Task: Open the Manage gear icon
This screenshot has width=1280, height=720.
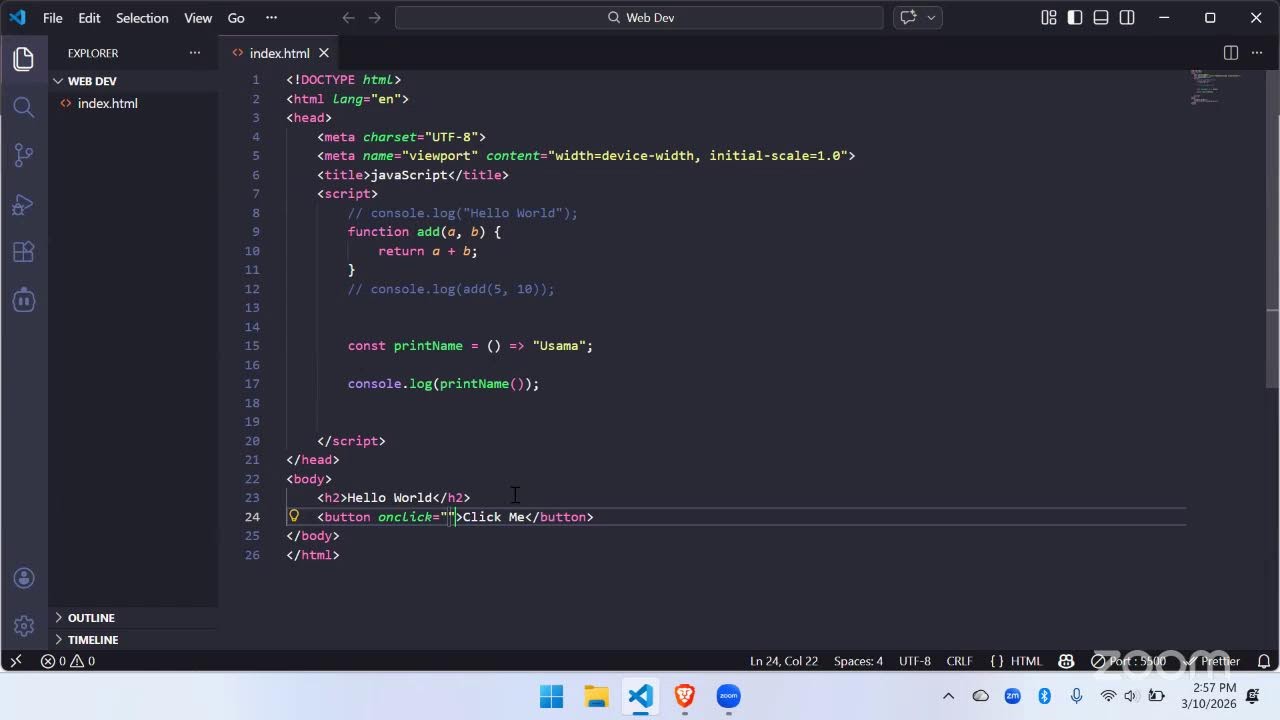Action: [x=24, y=626]
